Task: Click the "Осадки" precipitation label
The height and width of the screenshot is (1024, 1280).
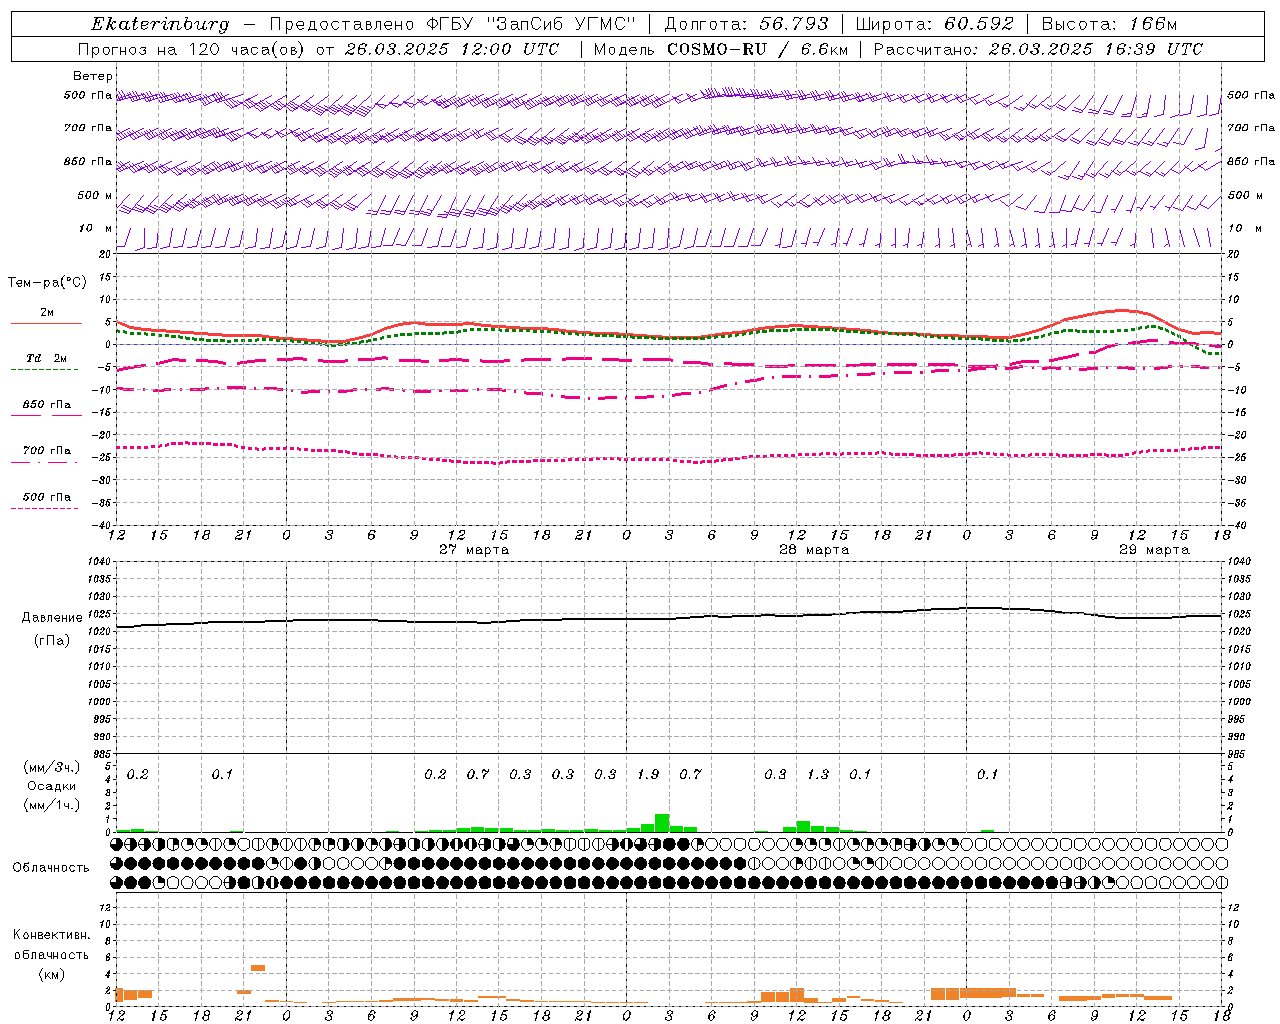Action: click(x=52, y=787)
